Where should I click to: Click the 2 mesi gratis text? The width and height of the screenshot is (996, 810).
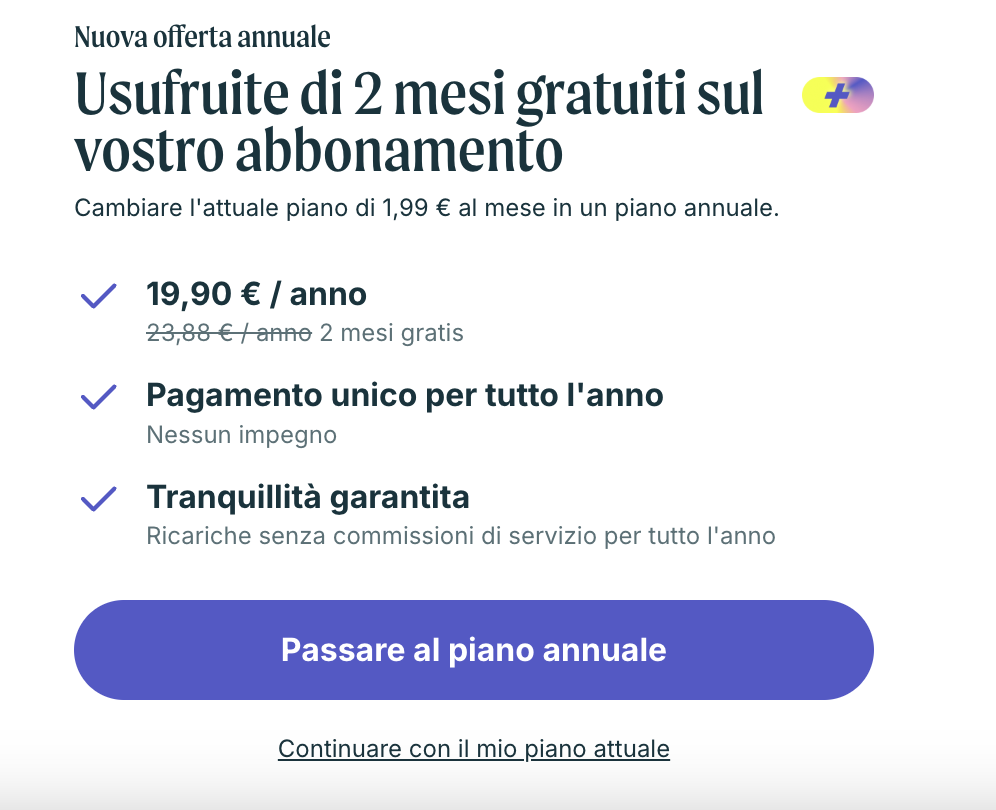point(392,333)
